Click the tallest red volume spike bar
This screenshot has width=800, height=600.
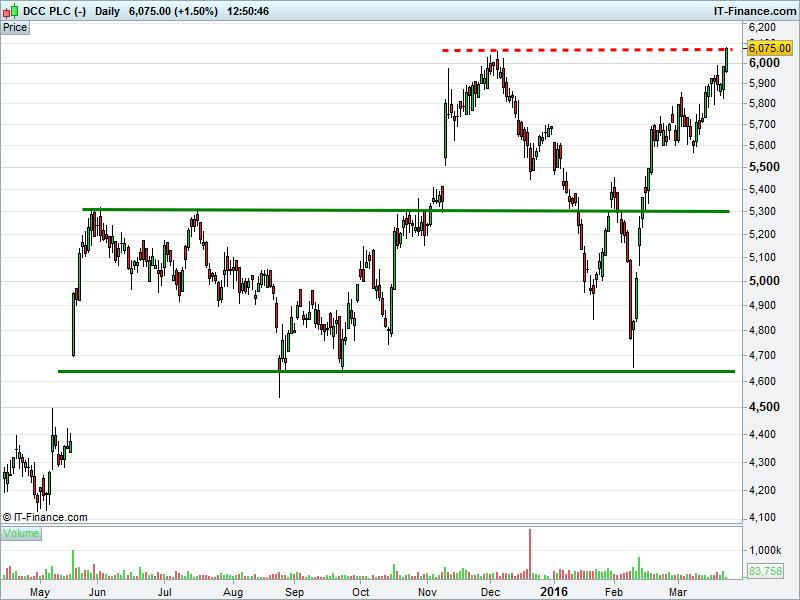(x=530, y=554)
